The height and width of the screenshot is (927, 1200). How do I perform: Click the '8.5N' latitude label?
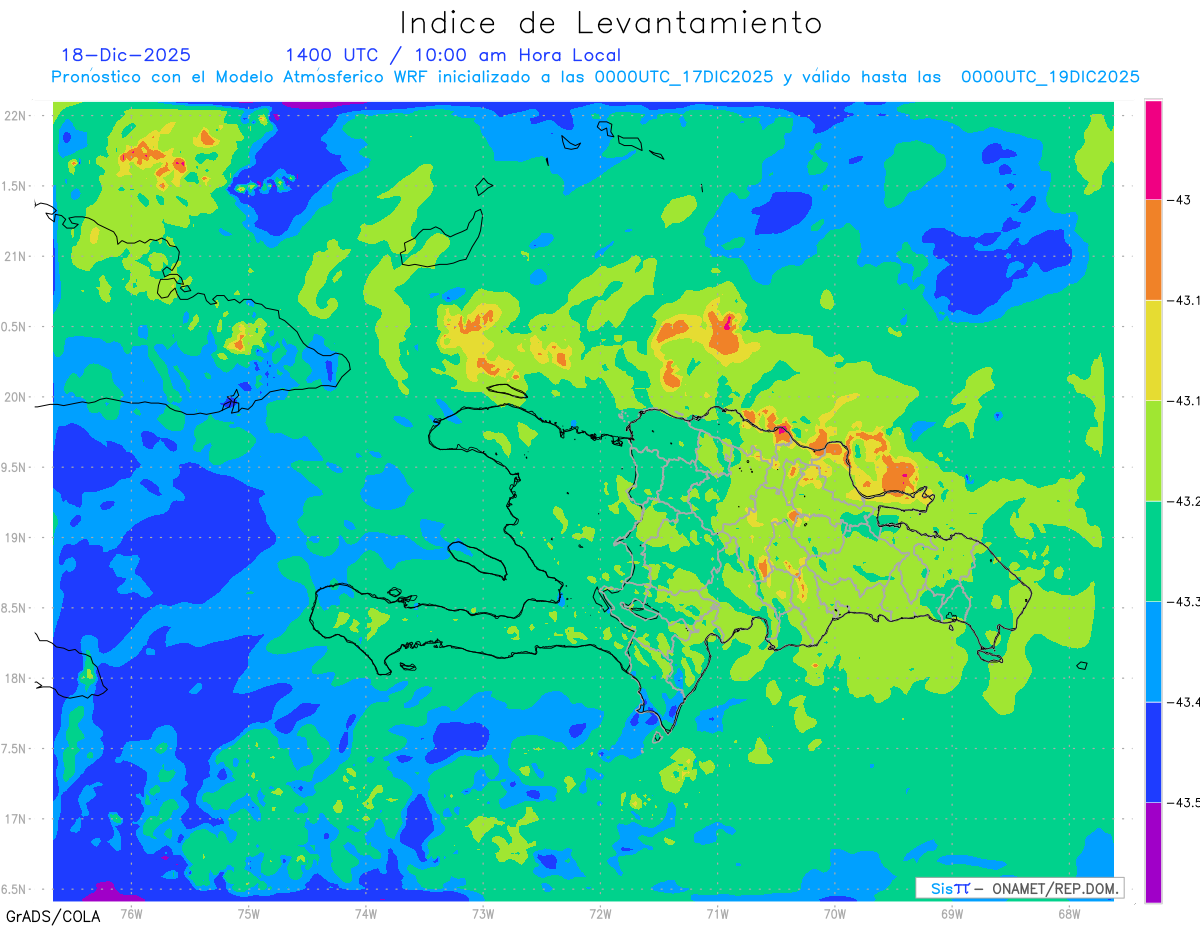pos(15,608)
